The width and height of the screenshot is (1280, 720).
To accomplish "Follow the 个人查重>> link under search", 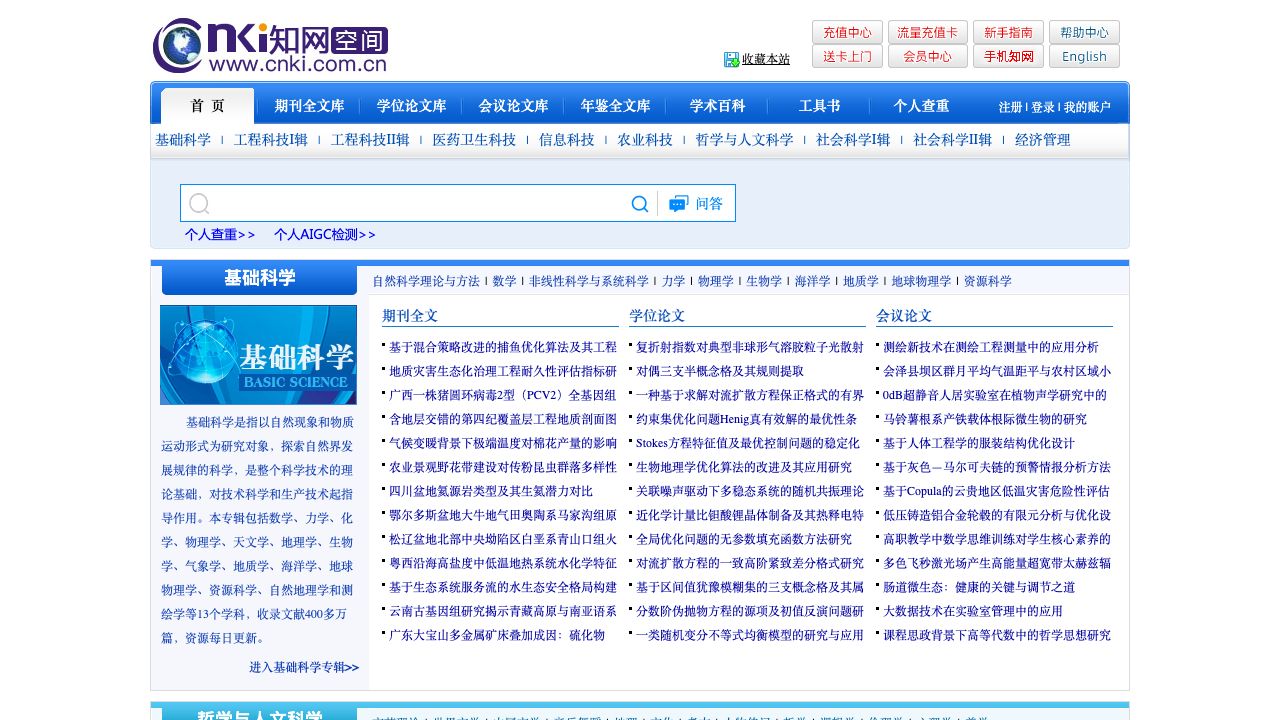I will point(219,235).
